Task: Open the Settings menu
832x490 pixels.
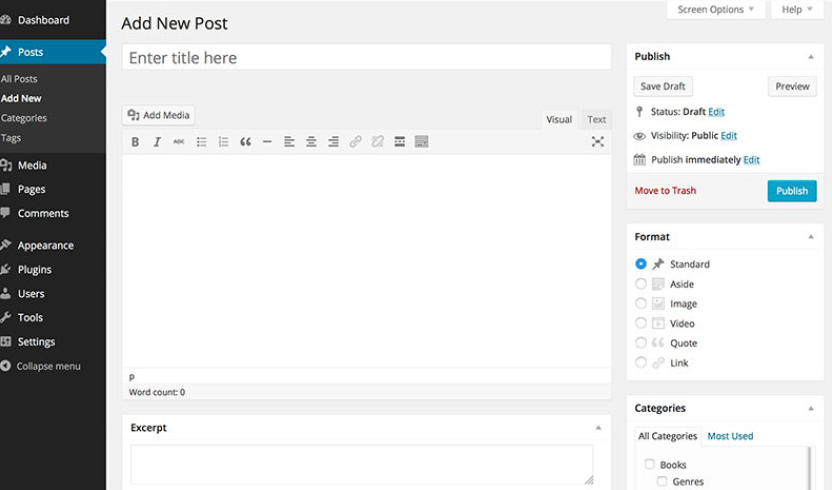Action: [36, 341]
